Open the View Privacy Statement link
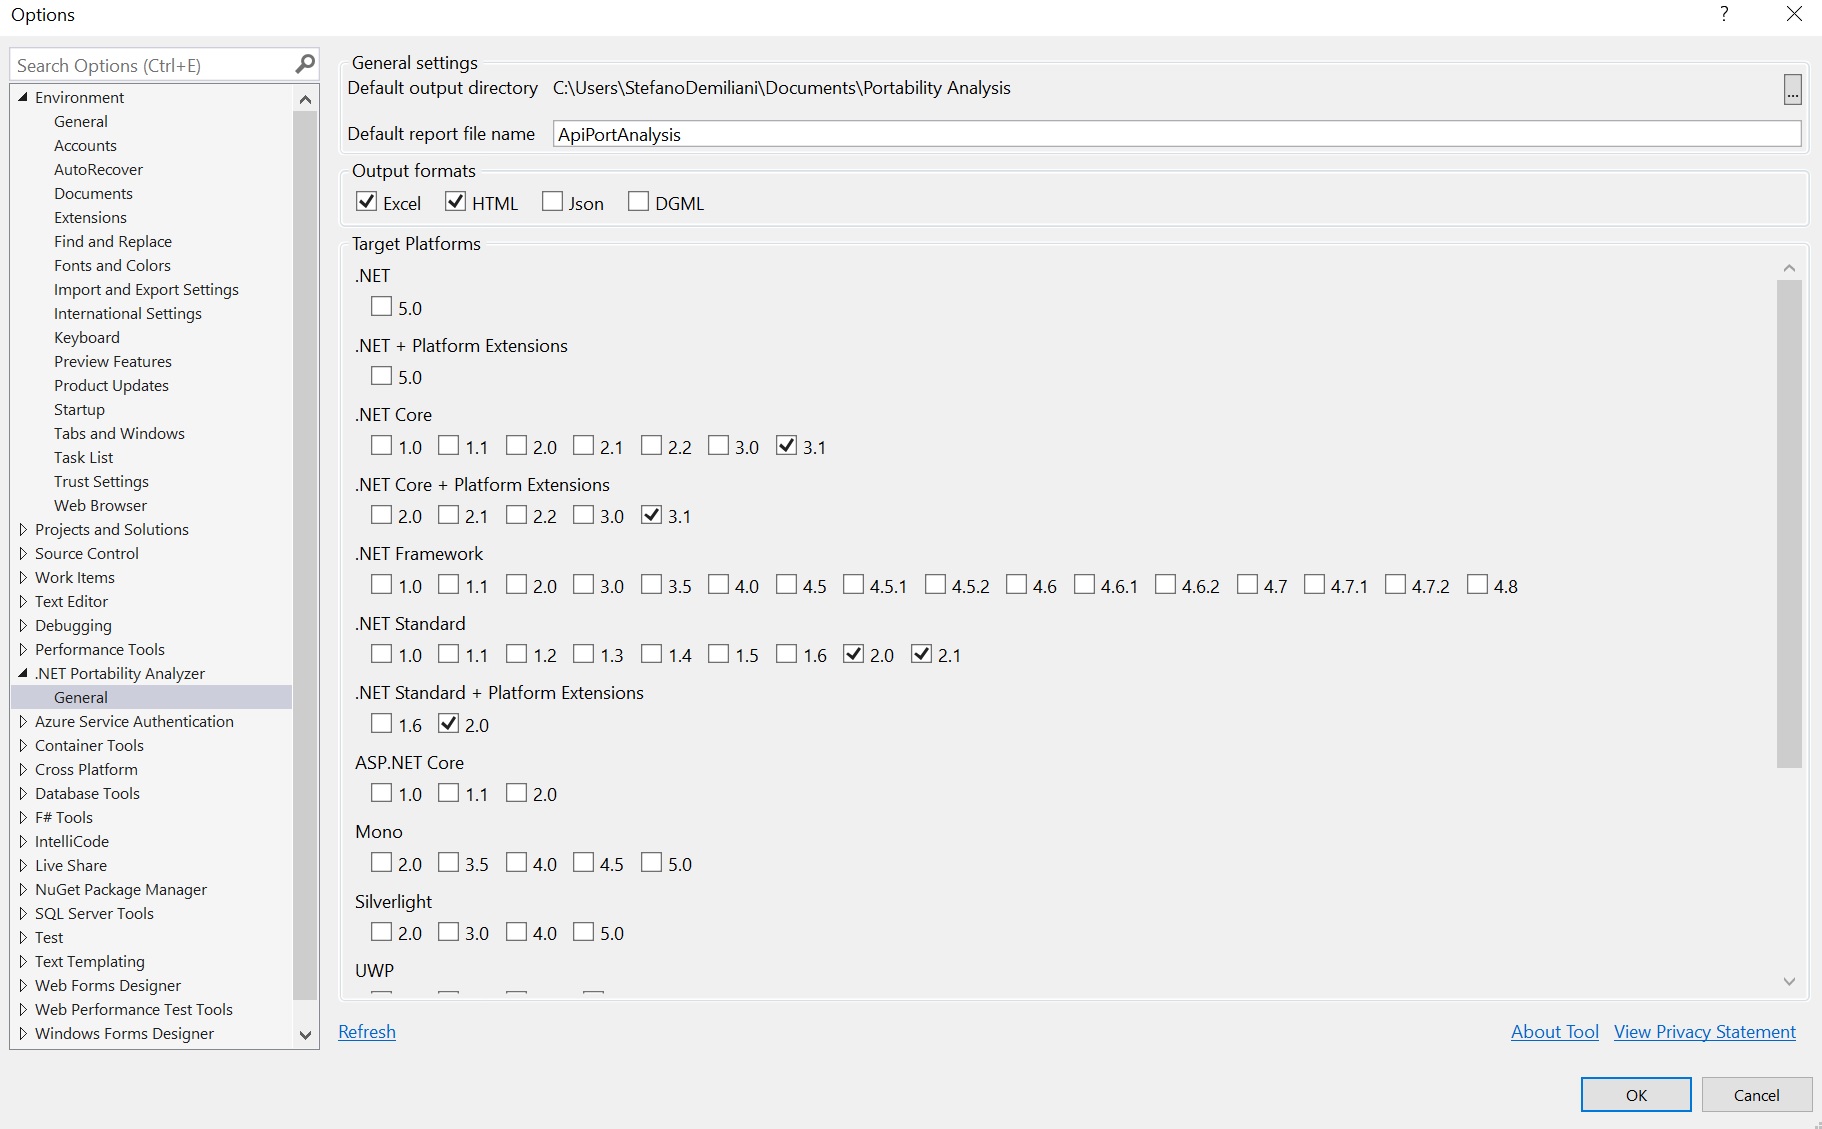1822x1129 pixels. point(1704,1032)
